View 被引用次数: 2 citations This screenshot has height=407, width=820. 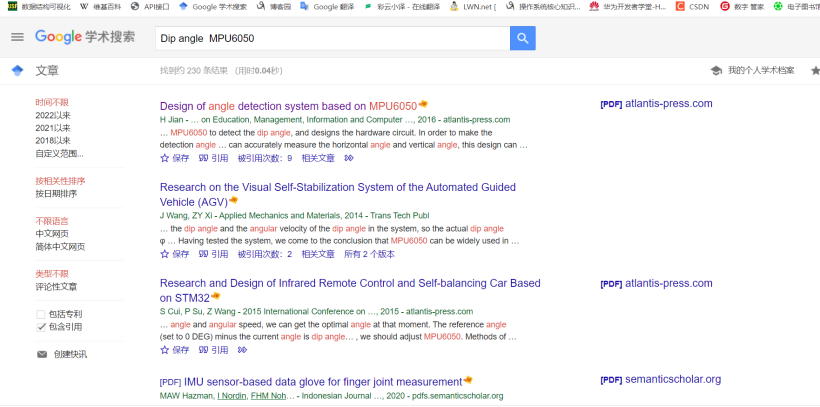tap(265, 254)
